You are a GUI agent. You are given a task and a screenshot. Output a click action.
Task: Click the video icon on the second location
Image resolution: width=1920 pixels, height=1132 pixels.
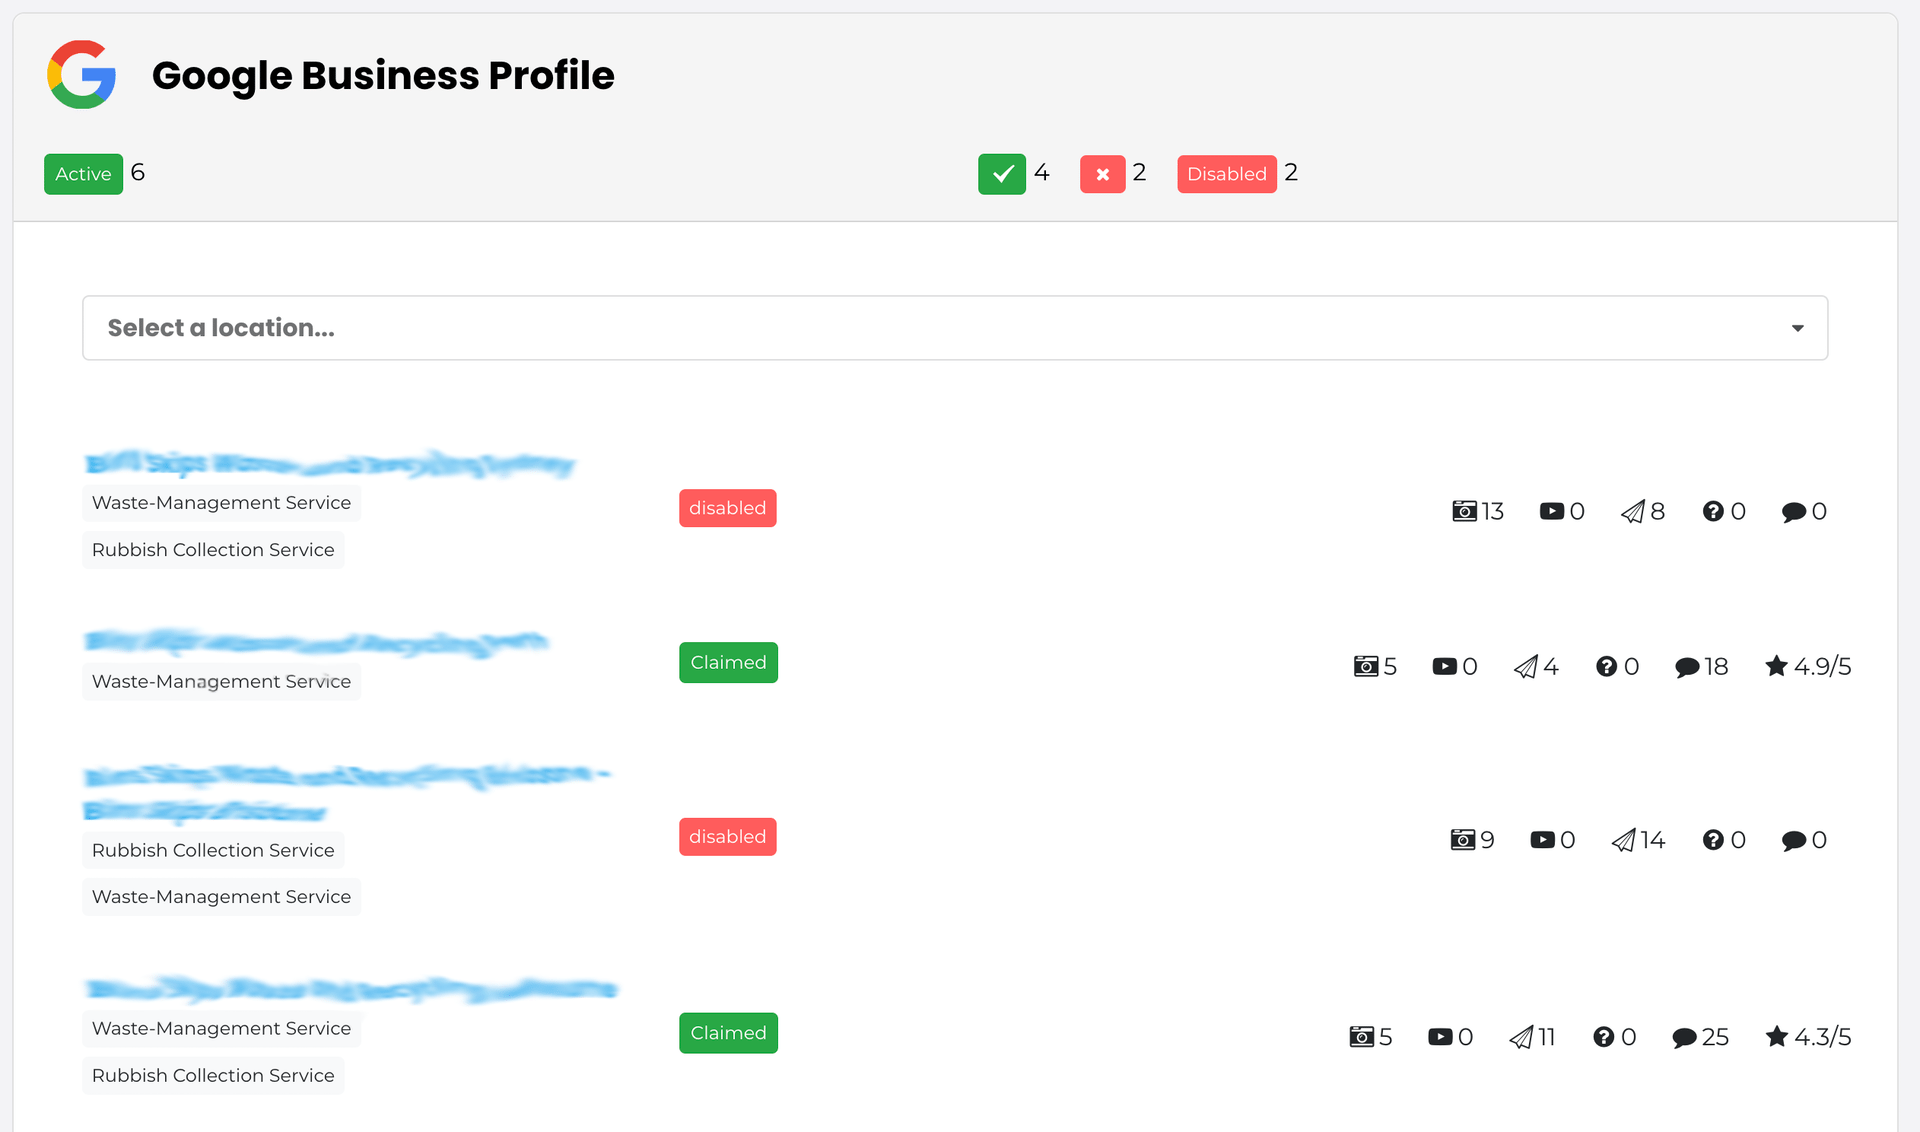pos(1446,666)
